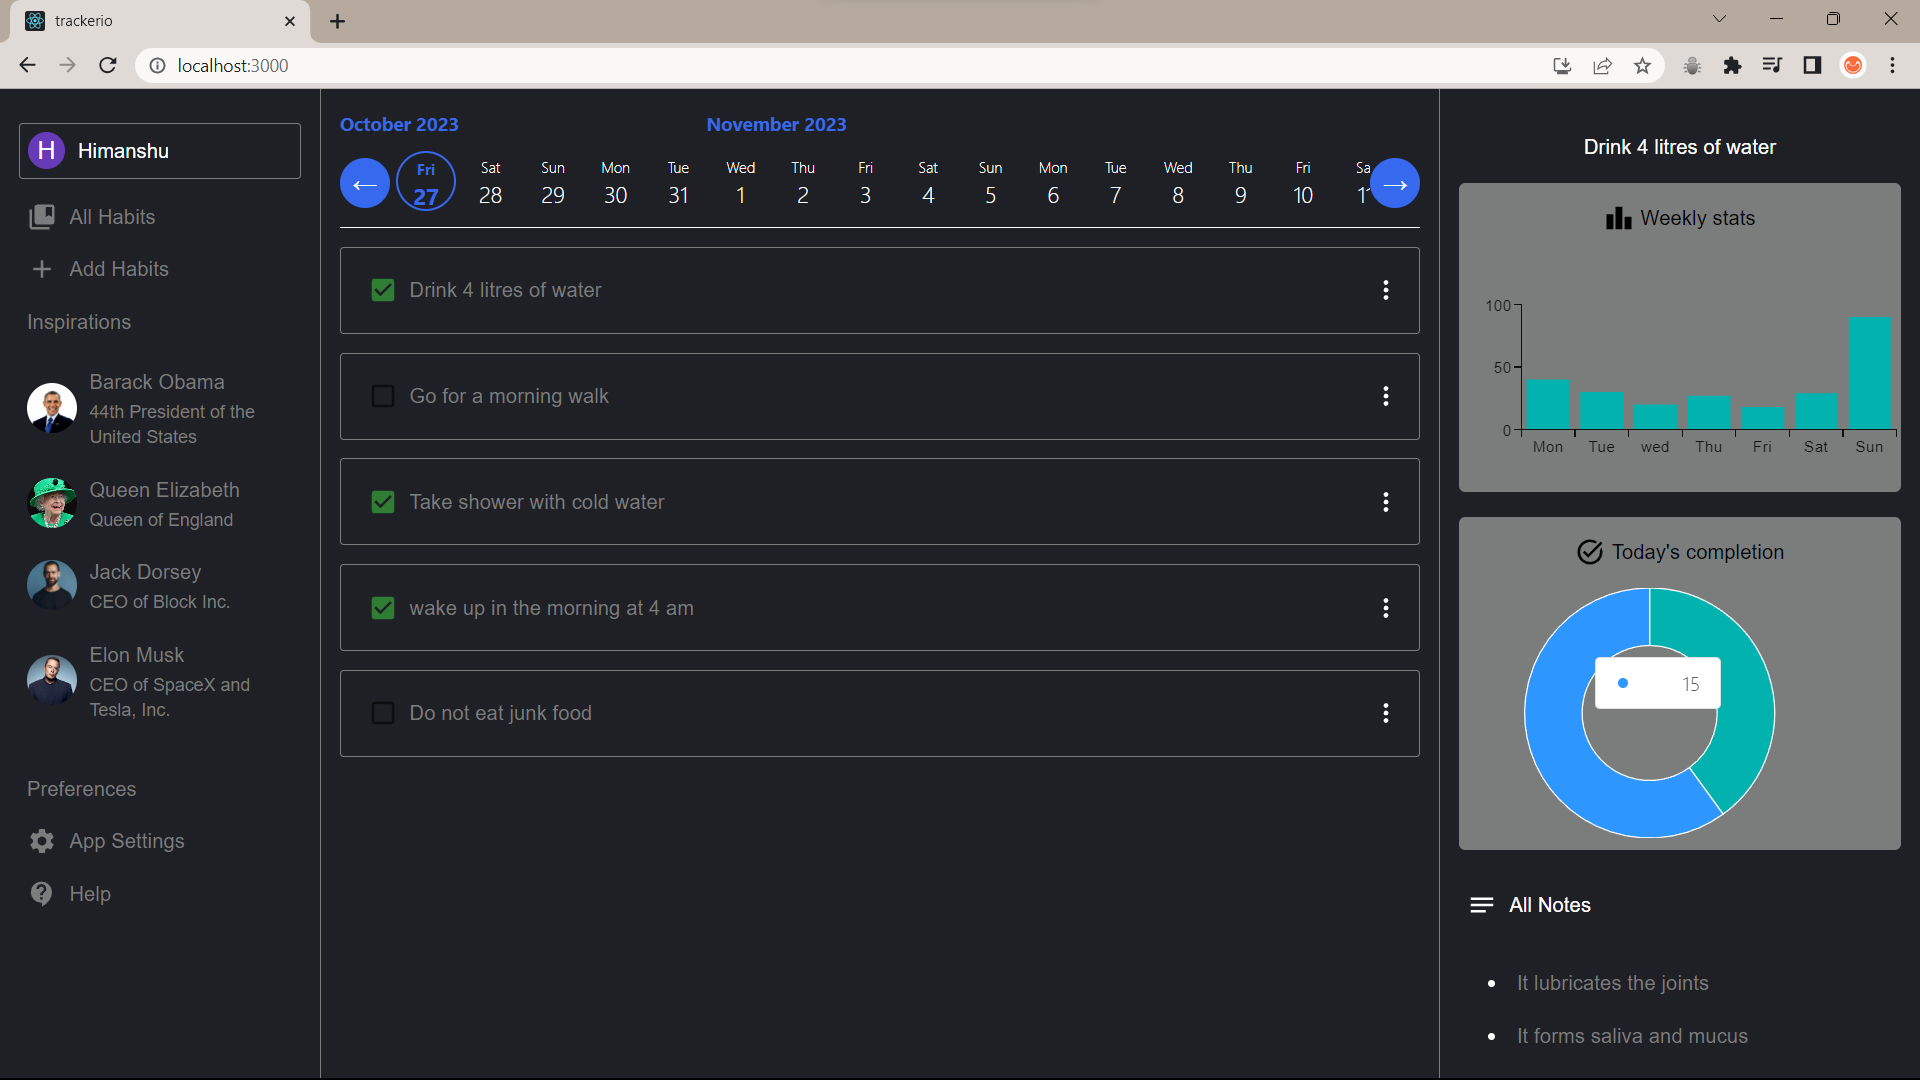Screen dimensions: 1920x1080
Task: Check the Go for a morning walk box
Action: point(383,396)
